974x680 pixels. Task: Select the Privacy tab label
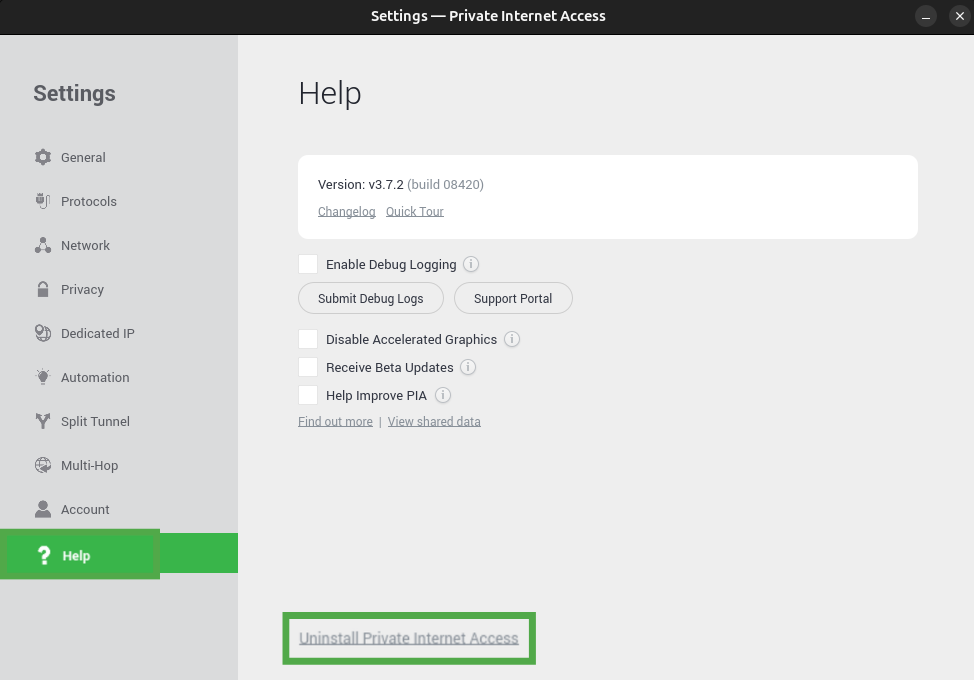point(82,290)
